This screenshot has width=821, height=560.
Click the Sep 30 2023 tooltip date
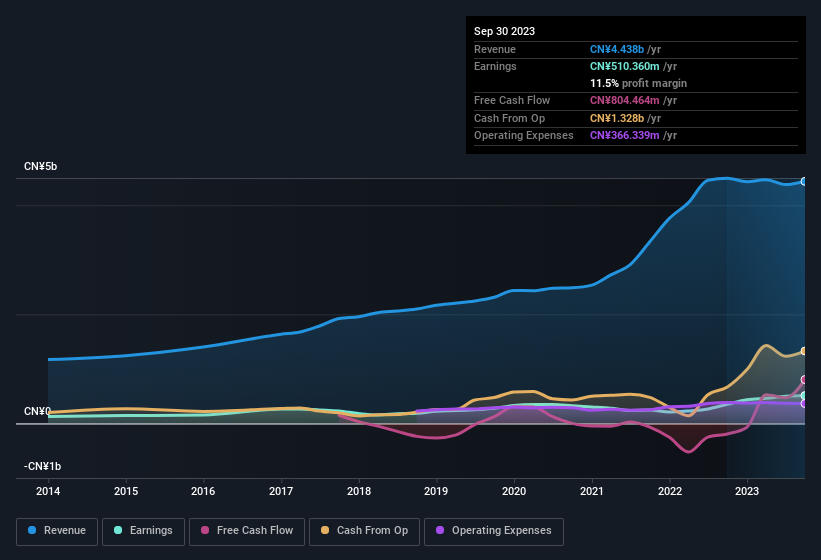pyautogui.click(x=504, y=31)
